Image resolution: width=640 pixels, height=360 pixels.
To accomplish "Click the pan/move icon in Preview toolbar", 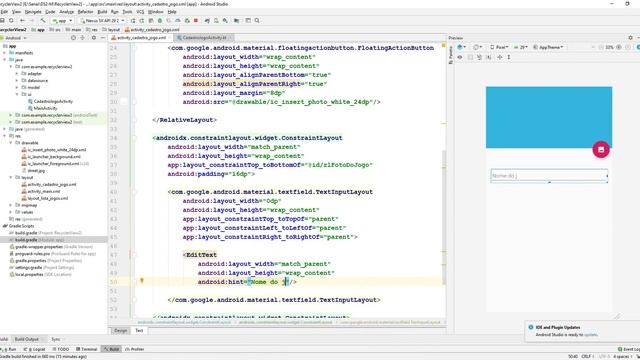I will point(500,57).
